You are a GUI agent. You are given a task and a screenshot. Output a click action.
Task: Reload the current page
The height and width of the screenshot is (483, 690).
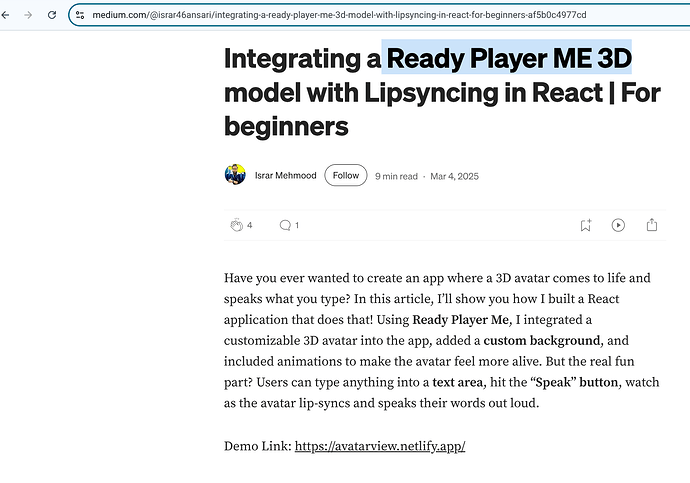coord(50,15)
